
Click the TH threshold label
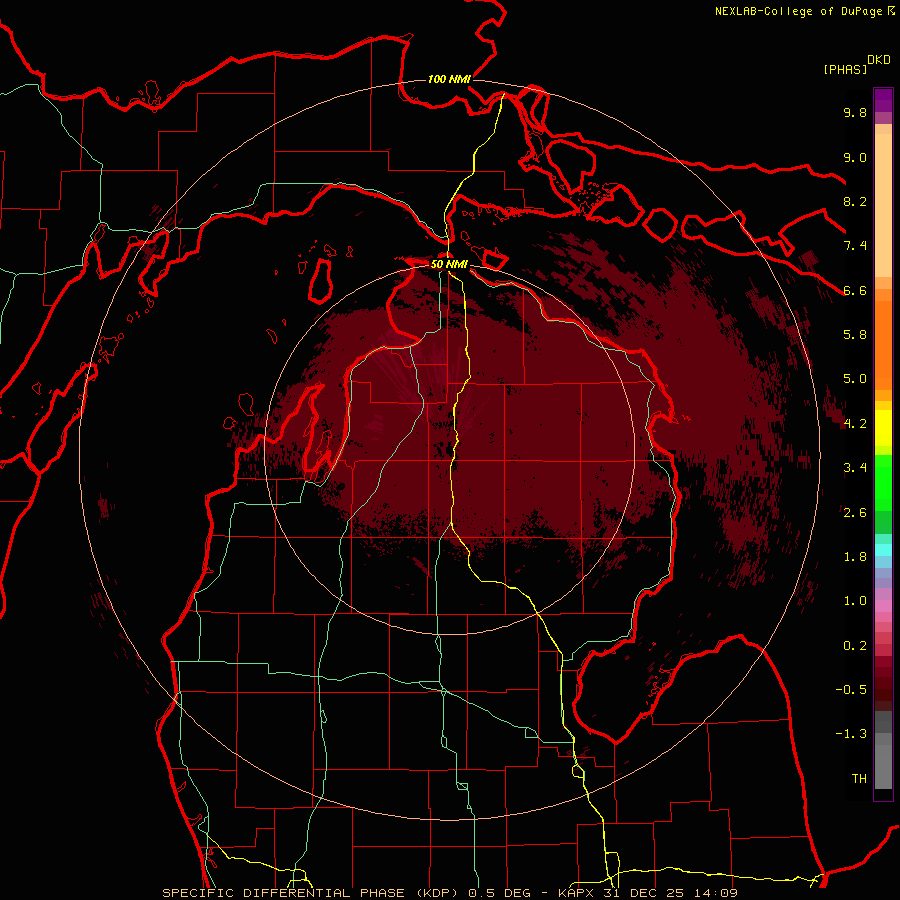pos(859,779)
